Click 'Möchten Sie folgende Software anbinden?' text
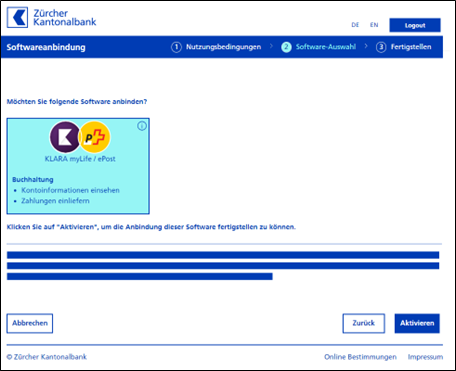Screen dimensions: 456x371 (x=77, y=102)
